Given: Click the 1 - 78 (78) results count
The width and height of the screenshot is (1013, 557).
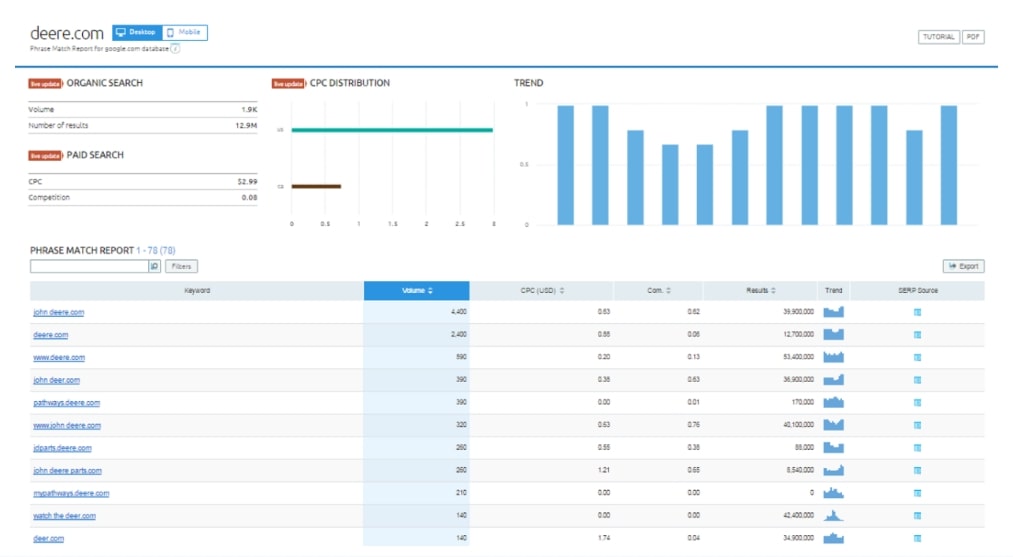Looking at the screenshot, I should tap(156, 251).
